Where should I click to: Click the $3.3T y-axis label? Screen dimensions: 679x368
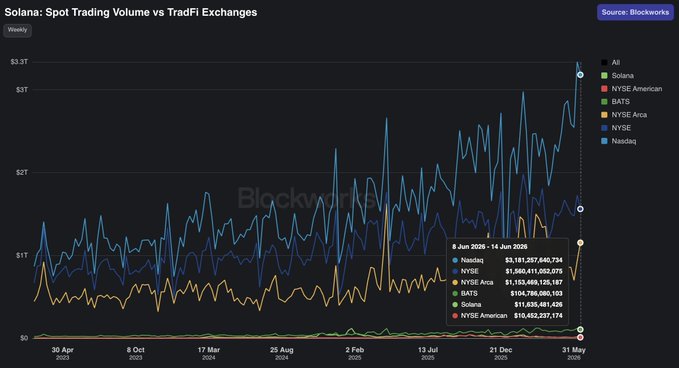pos(19,62)
